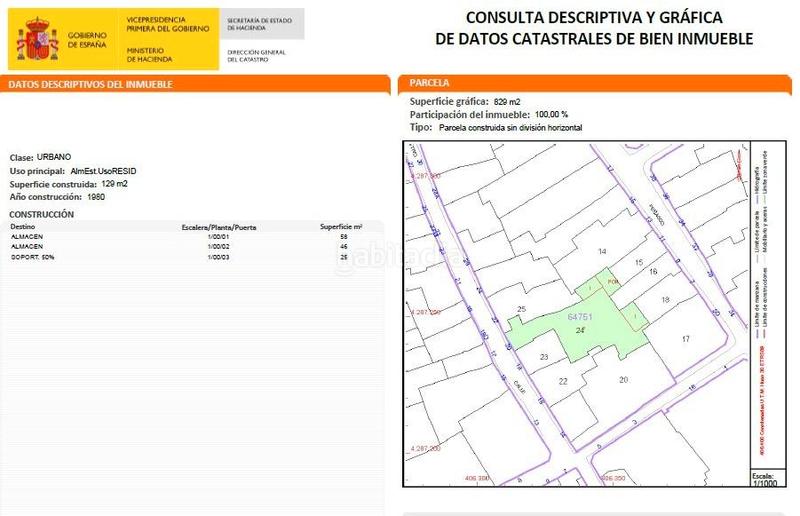This screenshot has height=516, width=800.
Task: Select parcel 14 on the cadastral map
Action: 602,251
